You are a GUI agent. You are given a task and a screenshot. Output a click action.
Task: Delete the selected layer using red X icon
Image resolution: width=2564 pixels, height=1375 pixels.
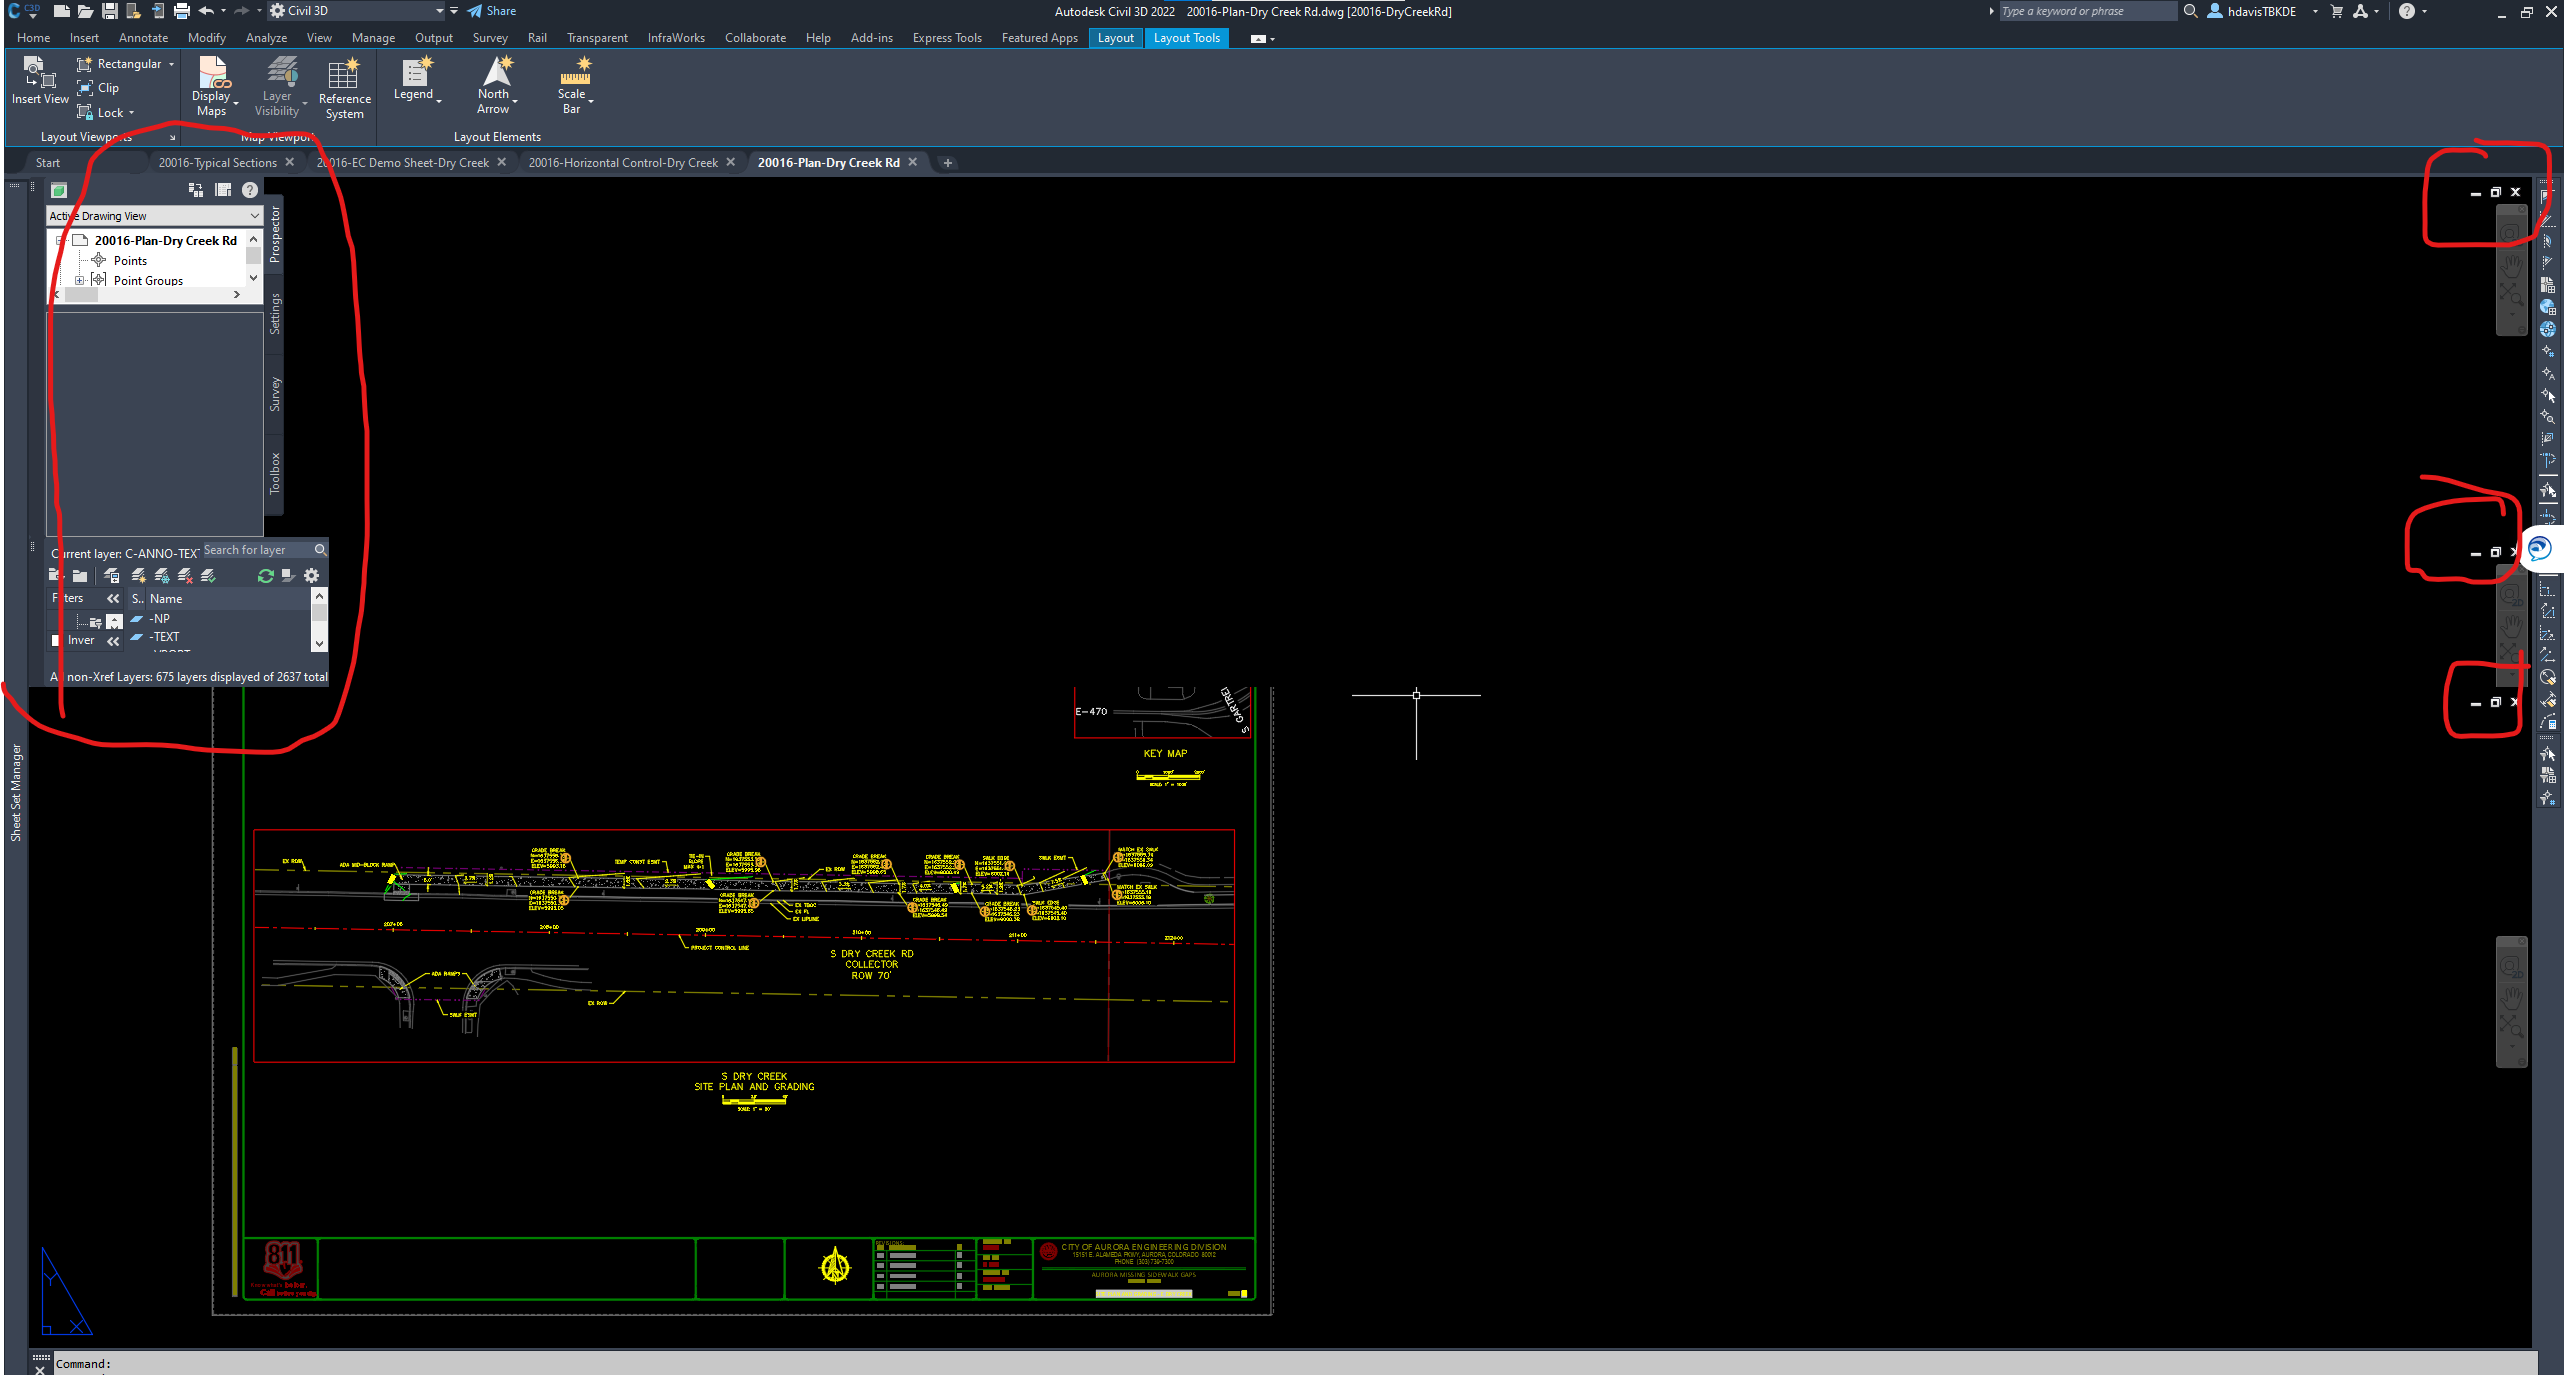pyautogui.click(x=184, y=576)
